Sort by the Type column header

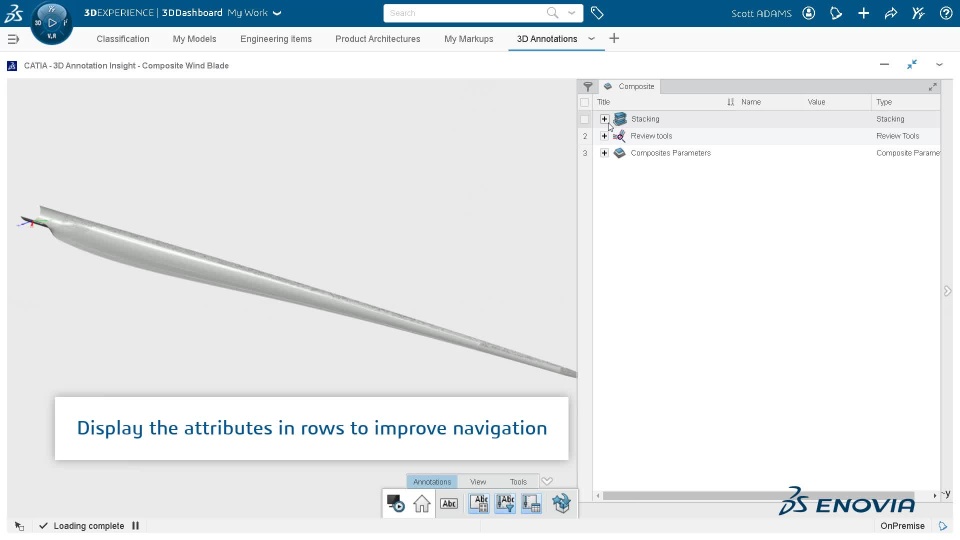[x=883, y=102]
